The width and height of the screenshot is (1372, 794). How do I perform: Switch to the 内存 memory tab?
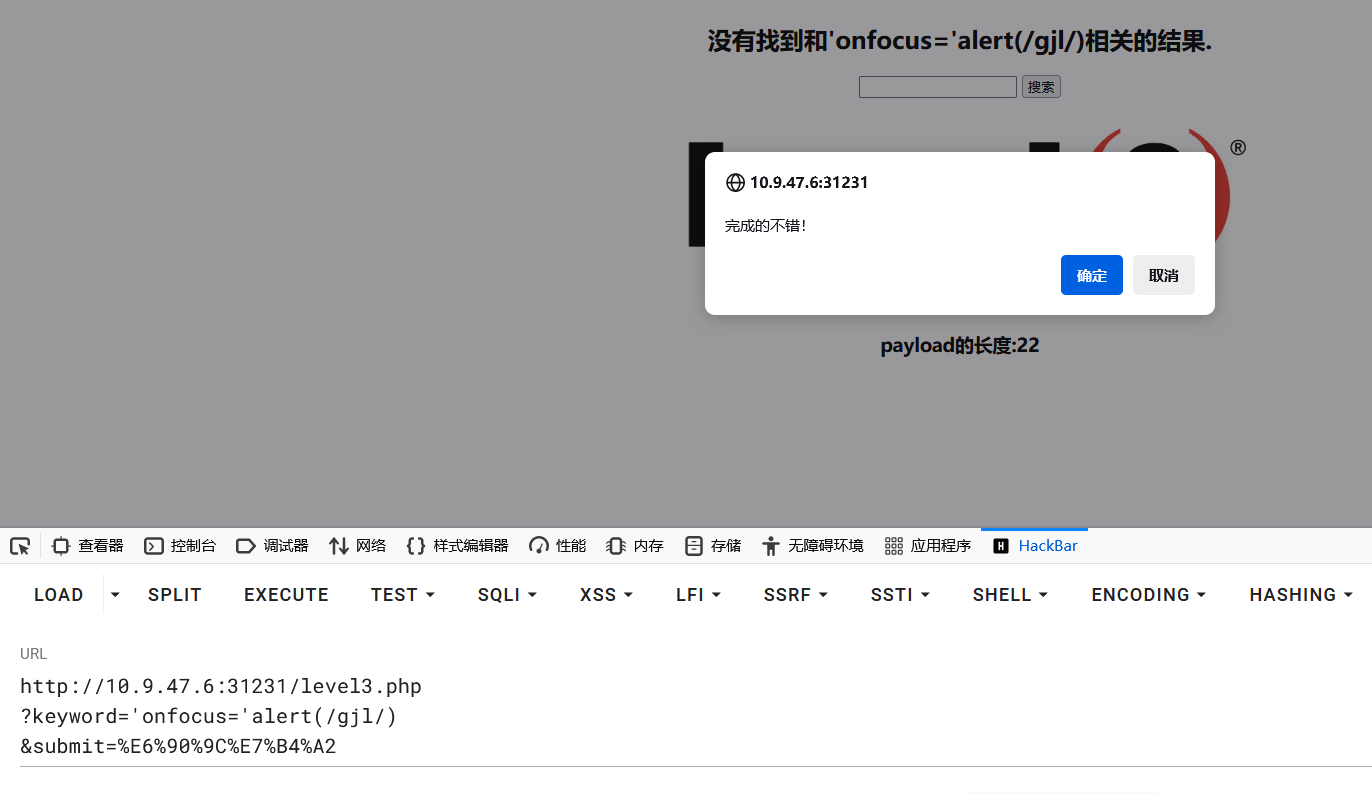635,546
